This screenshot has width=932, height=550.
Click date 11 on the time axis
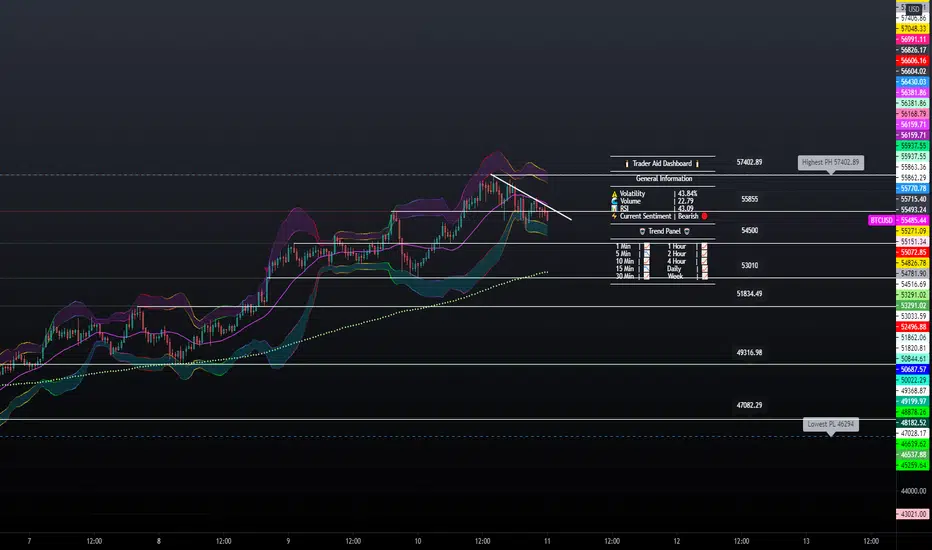click(547, 541)
